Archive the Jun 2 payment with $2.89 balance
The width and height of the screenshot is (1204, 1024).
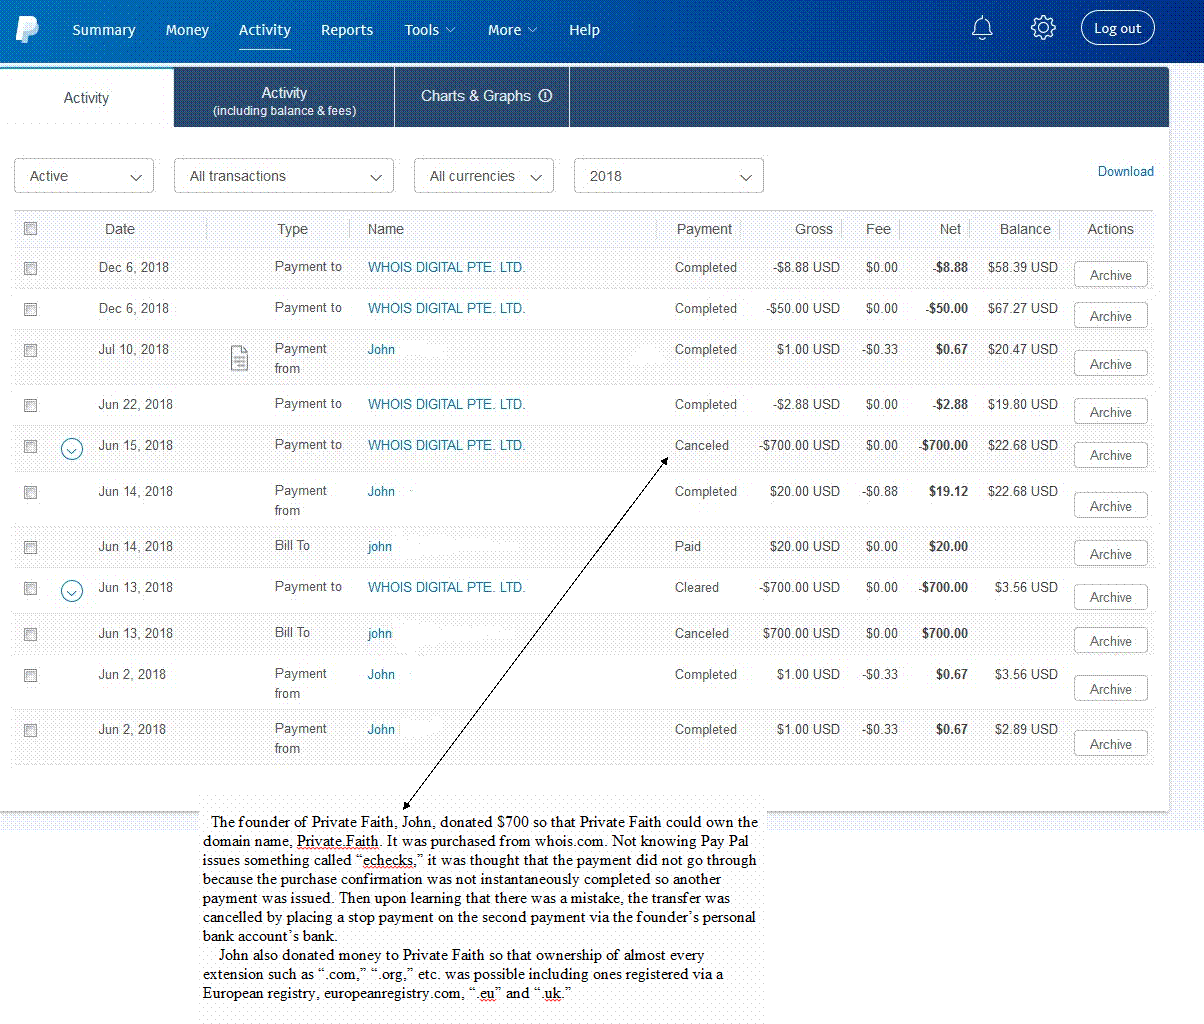[x=1111, y=744]
